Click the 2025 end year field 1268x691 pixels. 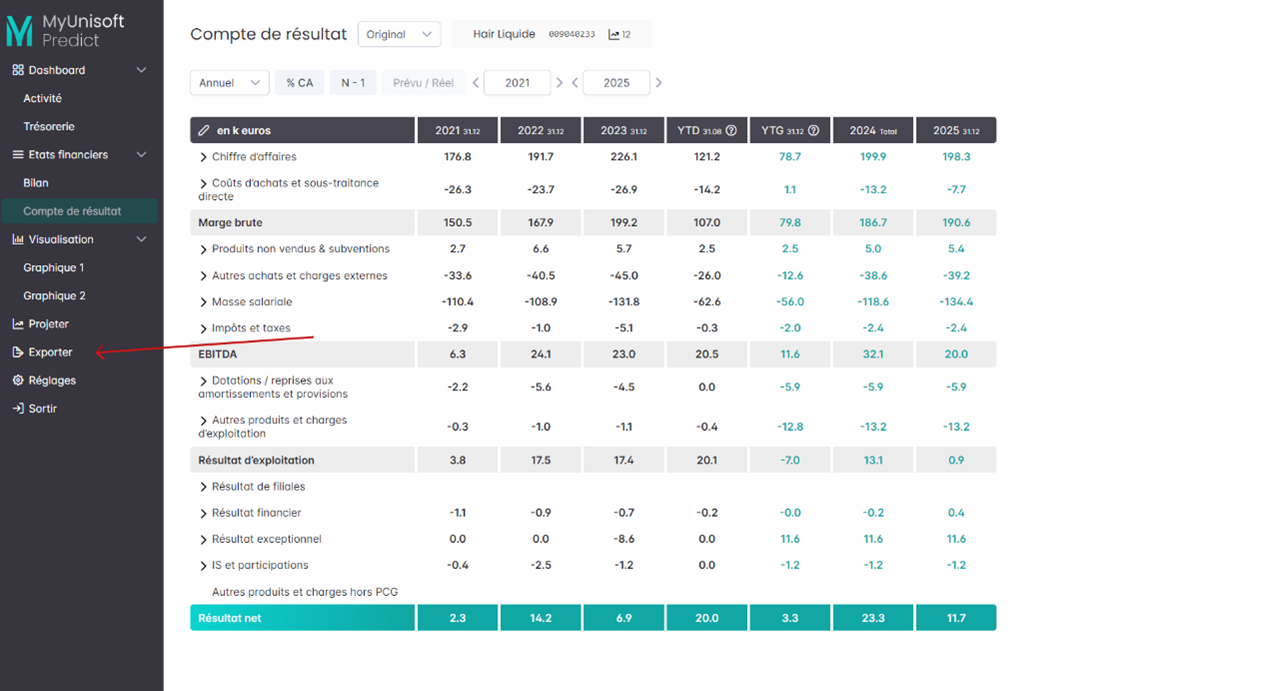(x=616, y=83)
